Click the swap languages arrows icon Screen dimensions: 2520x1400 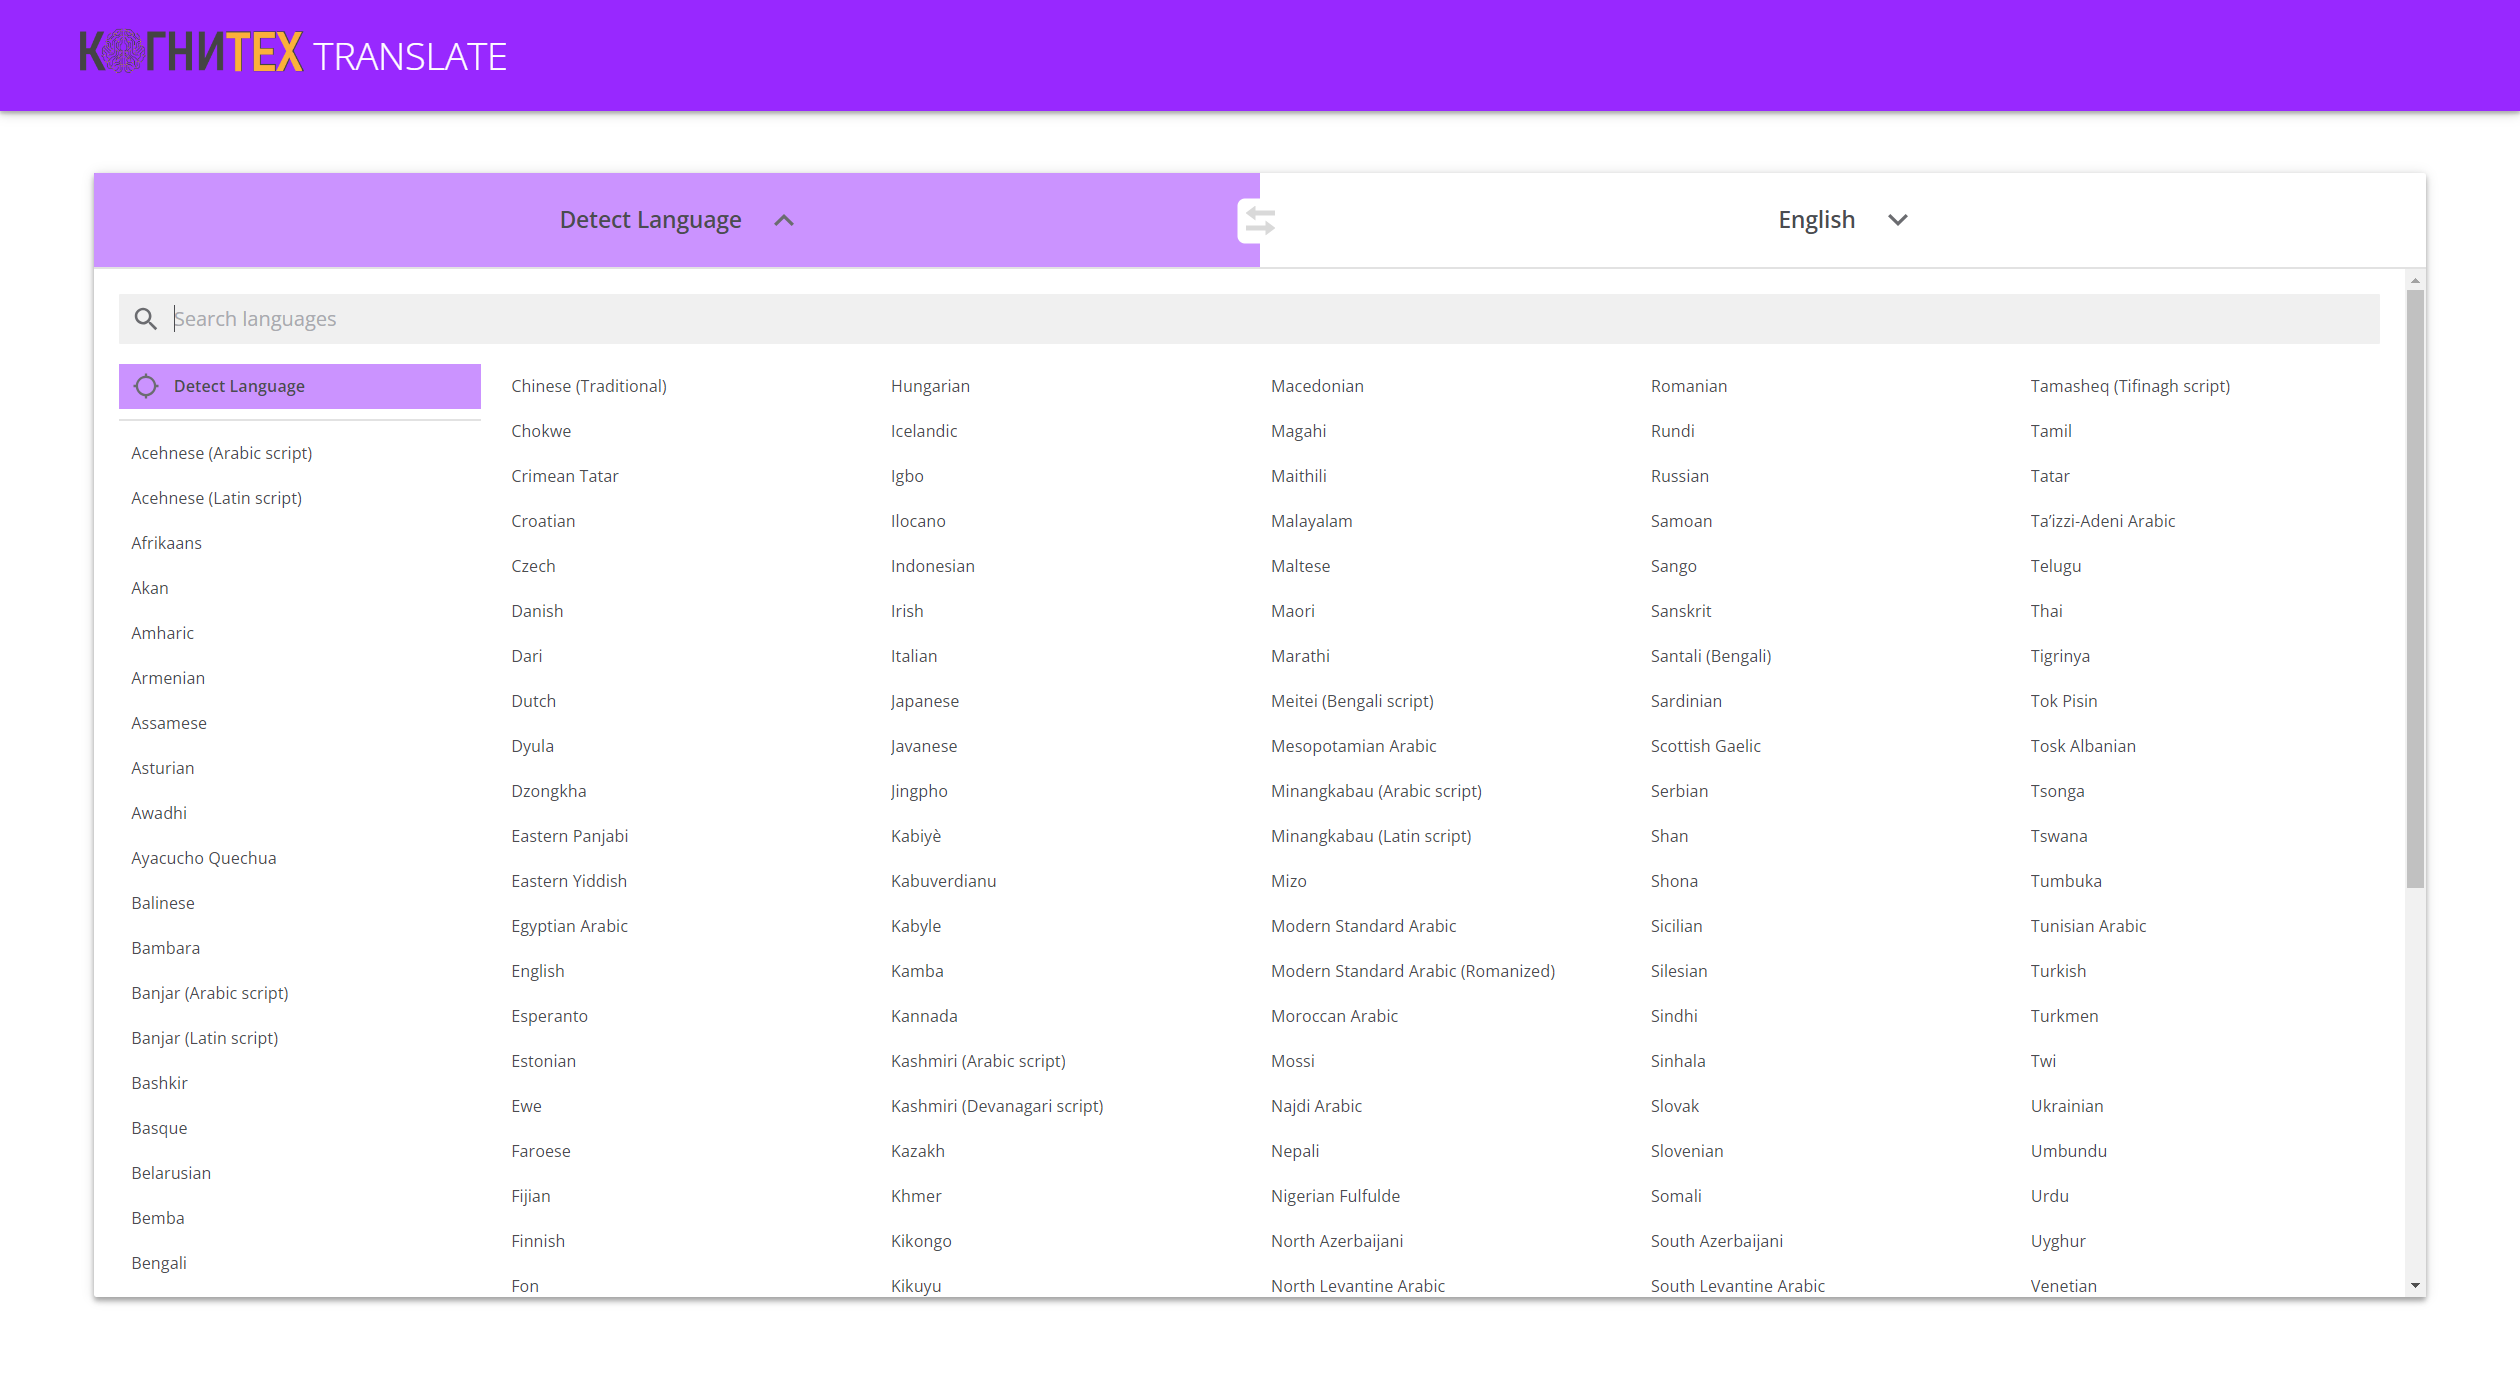pyautogui.click(x=1259, y=221)
